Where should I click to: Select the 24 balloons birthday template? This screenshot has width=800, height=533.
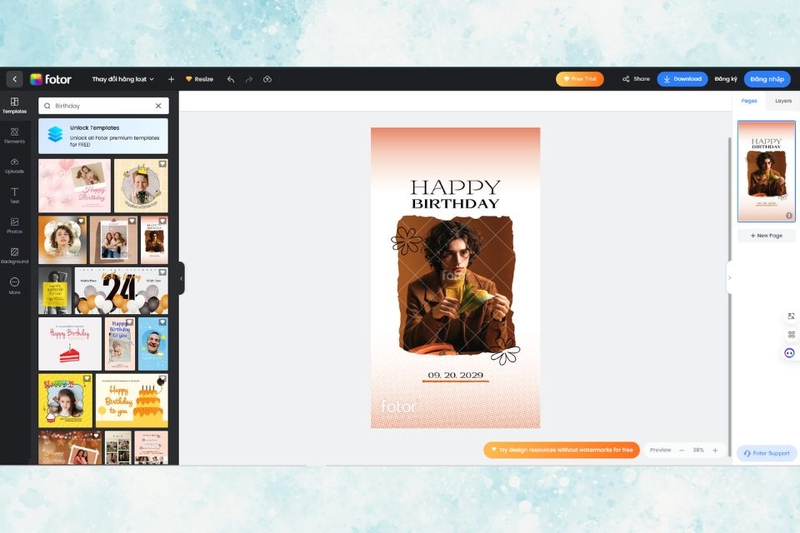tap(121, 291)
